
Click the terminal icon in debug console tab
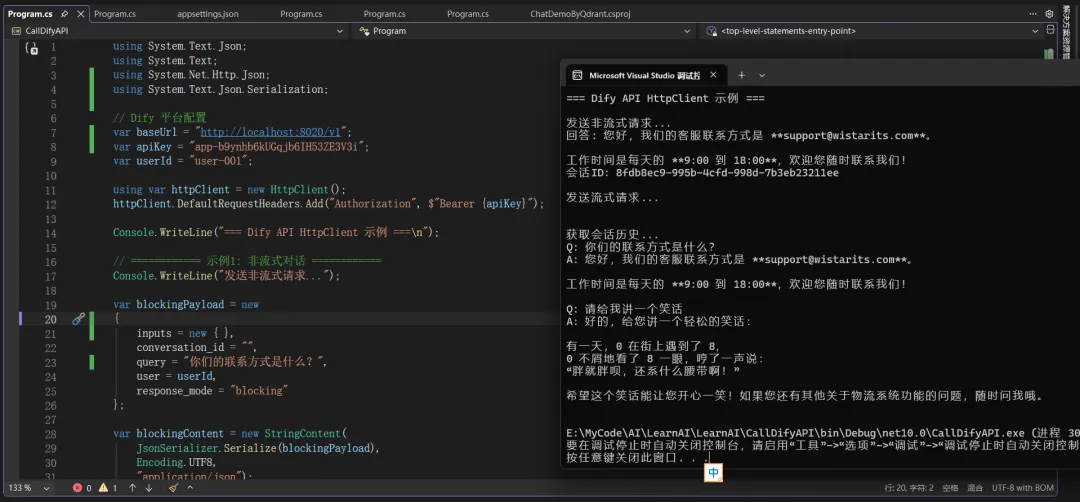click(x=578, y=76)
